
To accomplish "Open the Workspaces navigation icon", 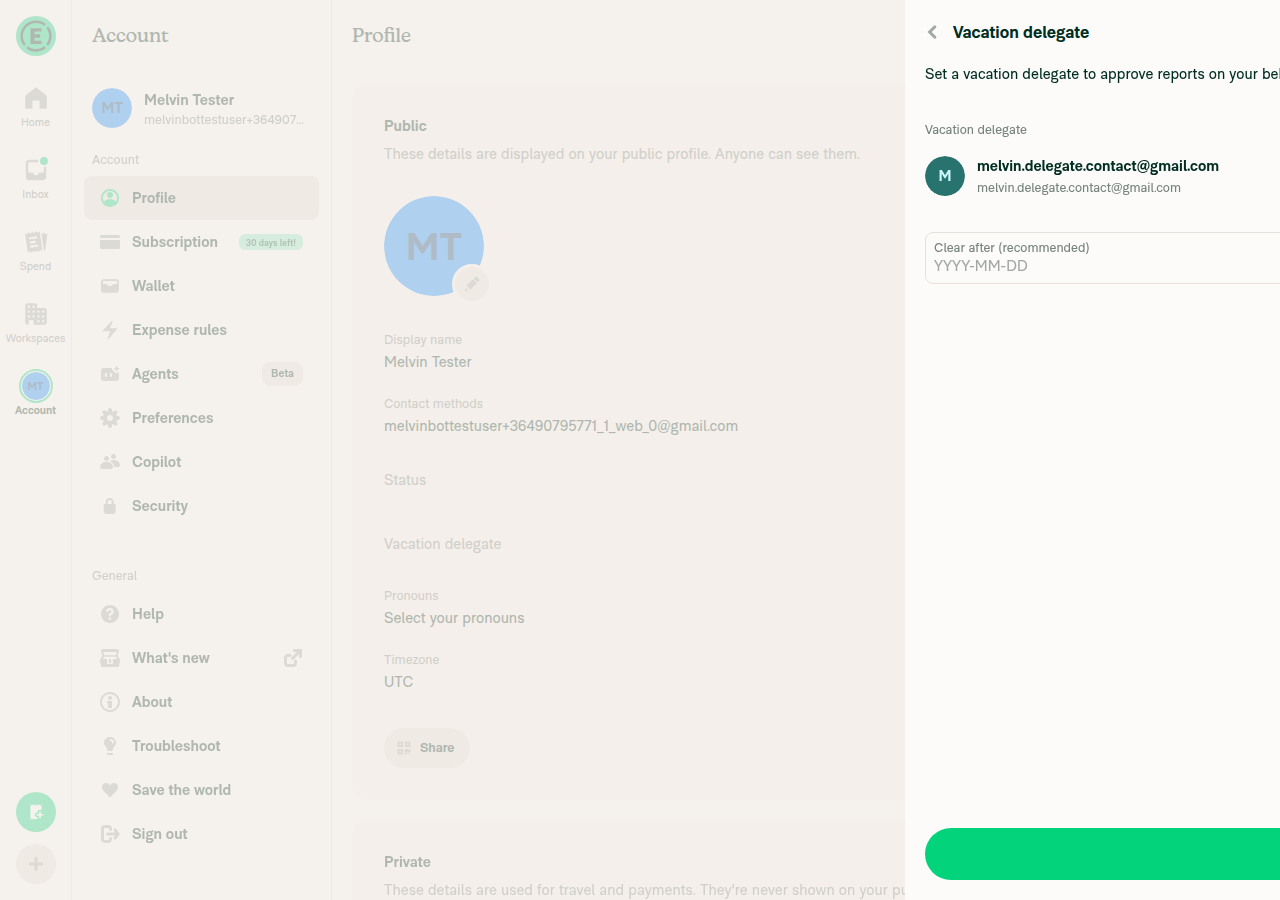I will tap(36, 324).
